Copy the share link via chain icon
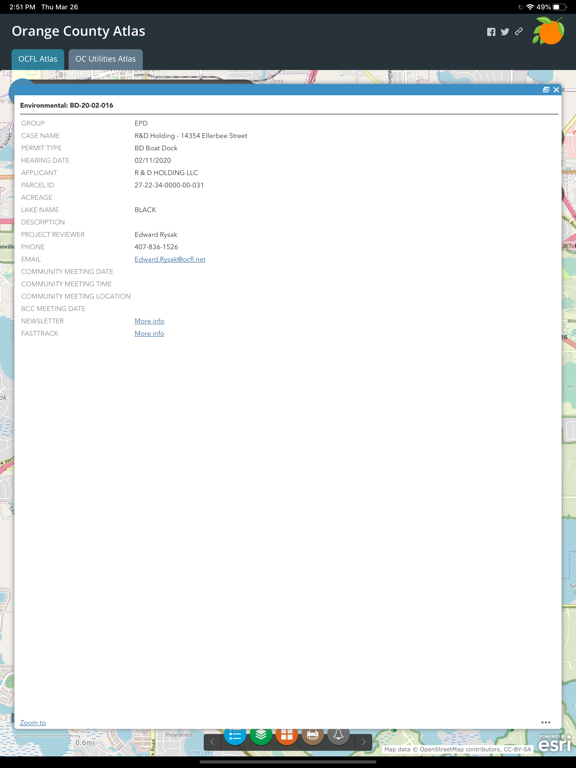Viewport: 576px width, 768px height. [519, 31]
